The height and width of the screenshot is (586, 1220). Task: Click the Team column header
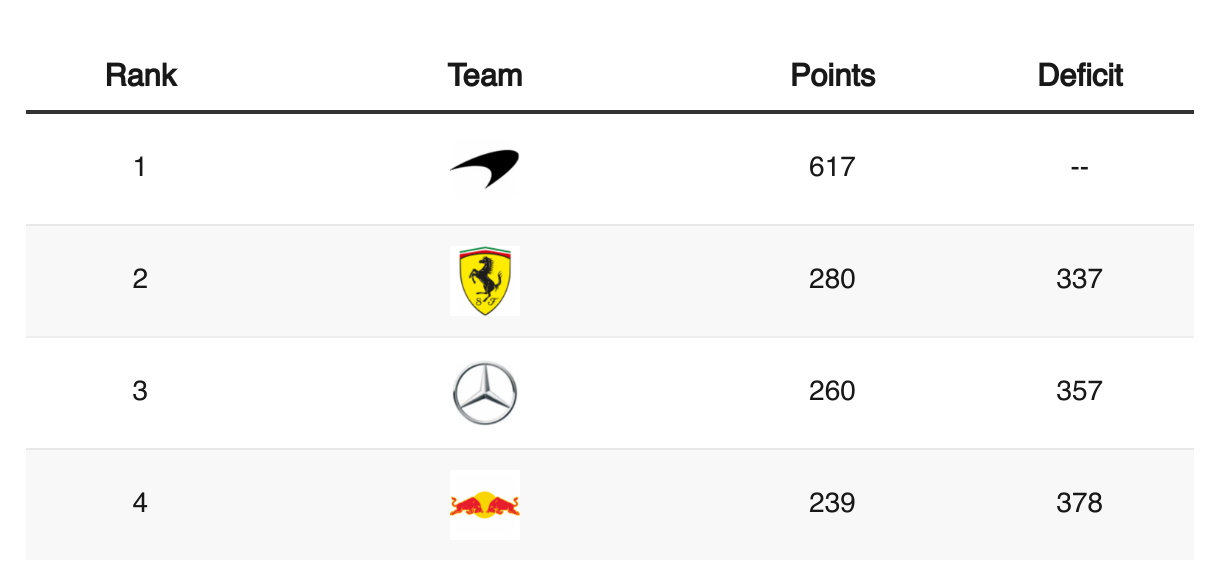[485, 75]
